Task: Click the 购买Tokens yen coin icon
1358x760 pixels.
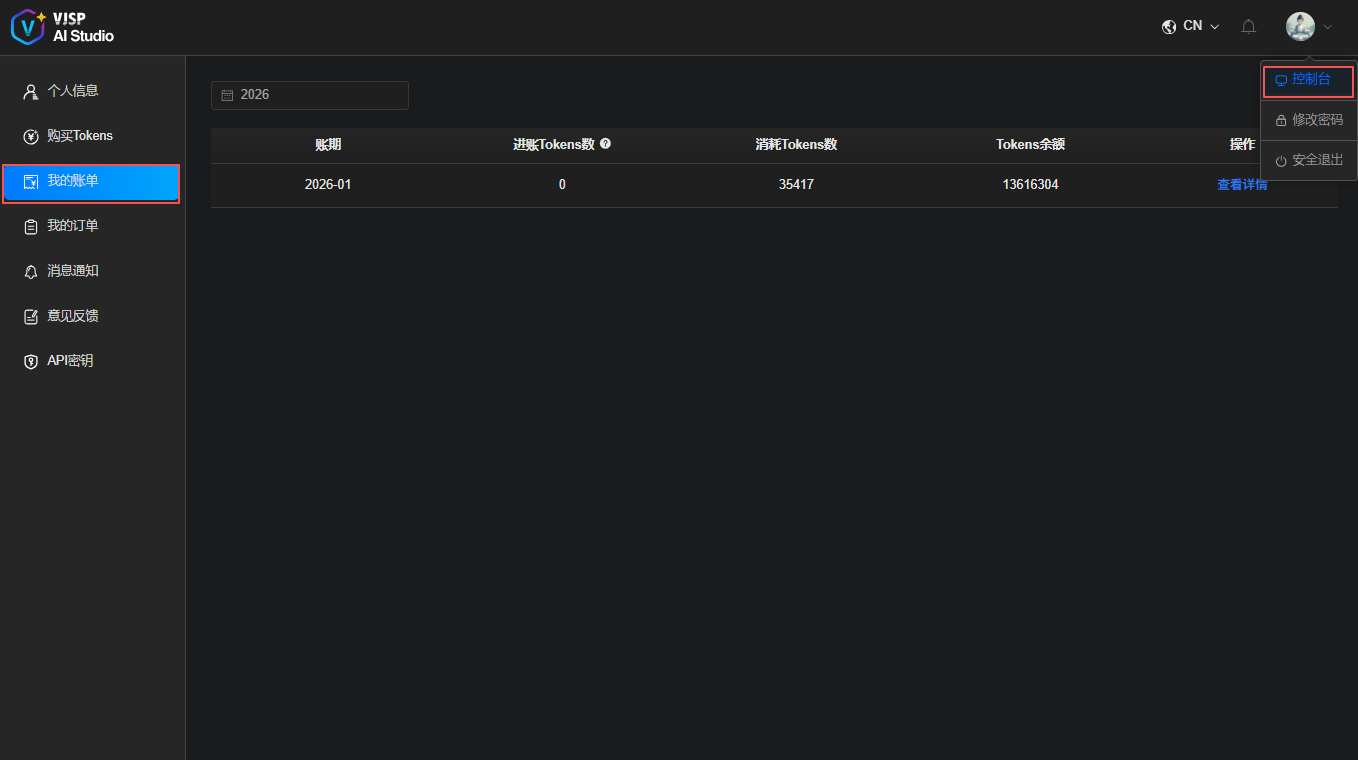Action: click(31, 136)
